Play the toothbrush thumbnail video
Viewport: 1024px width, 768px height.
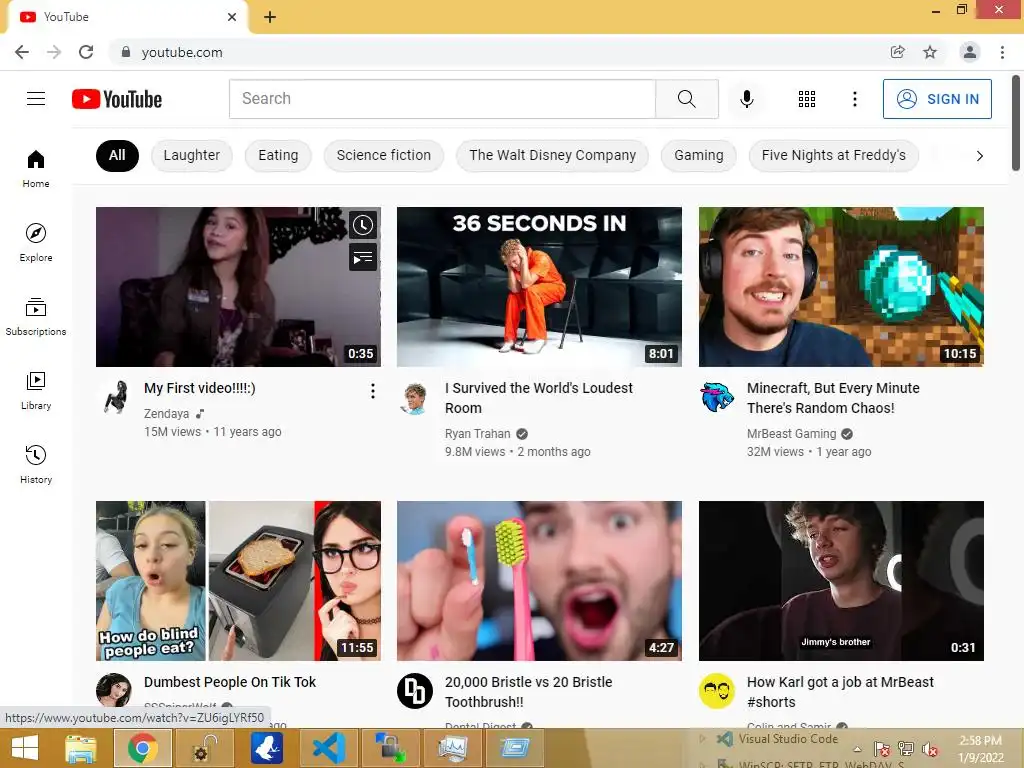coord(539,581)
